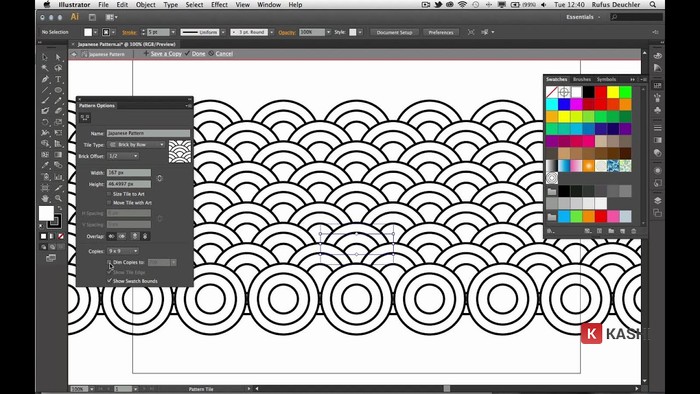This screenshot has height=394, width=700.
Task: Click the Delete Swatch trash icon
Action: click(633, 231)
